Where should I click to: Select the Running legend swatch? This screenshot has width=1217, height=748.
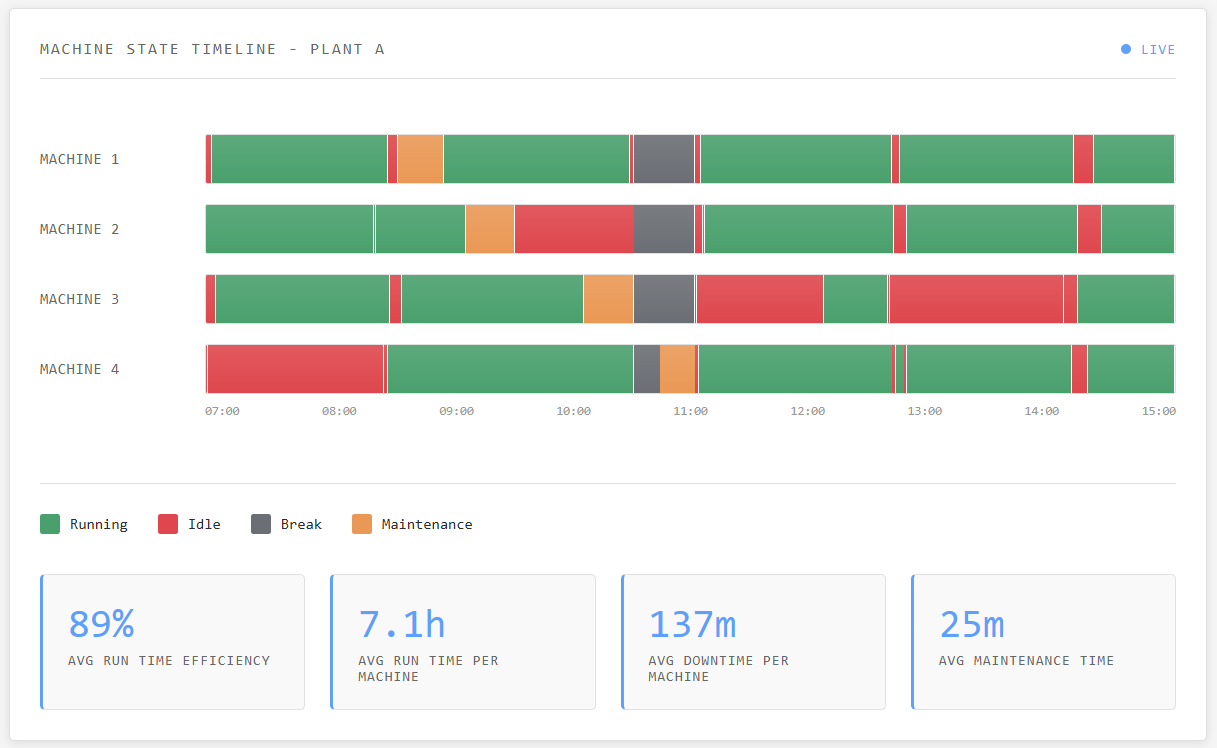click(x=49, y=523)
